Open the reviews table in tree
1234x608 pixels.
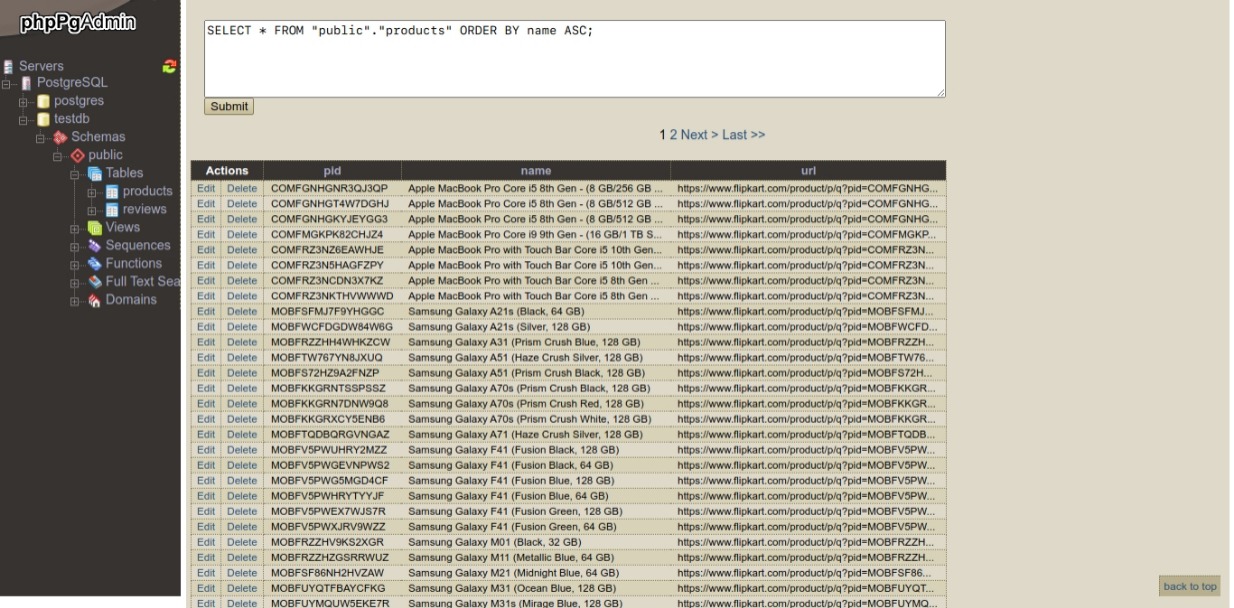(x=145, y=209)
